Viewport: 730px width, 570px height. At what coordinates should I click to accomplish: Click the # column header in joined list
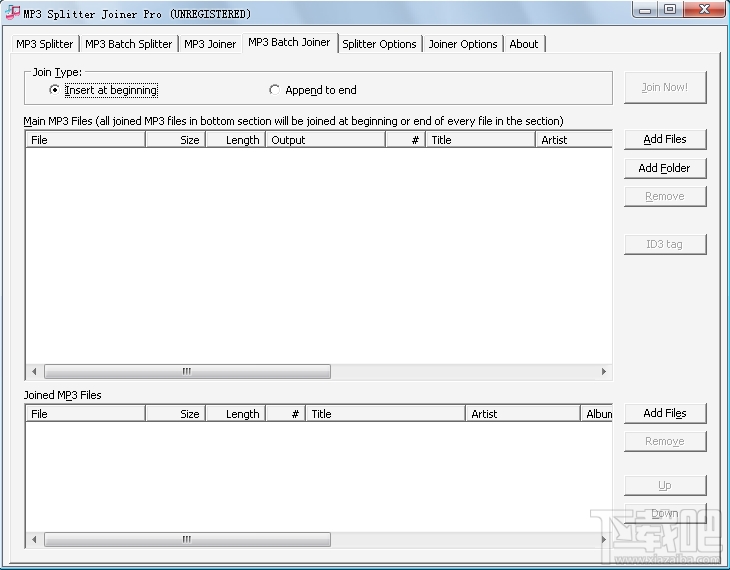285,414
